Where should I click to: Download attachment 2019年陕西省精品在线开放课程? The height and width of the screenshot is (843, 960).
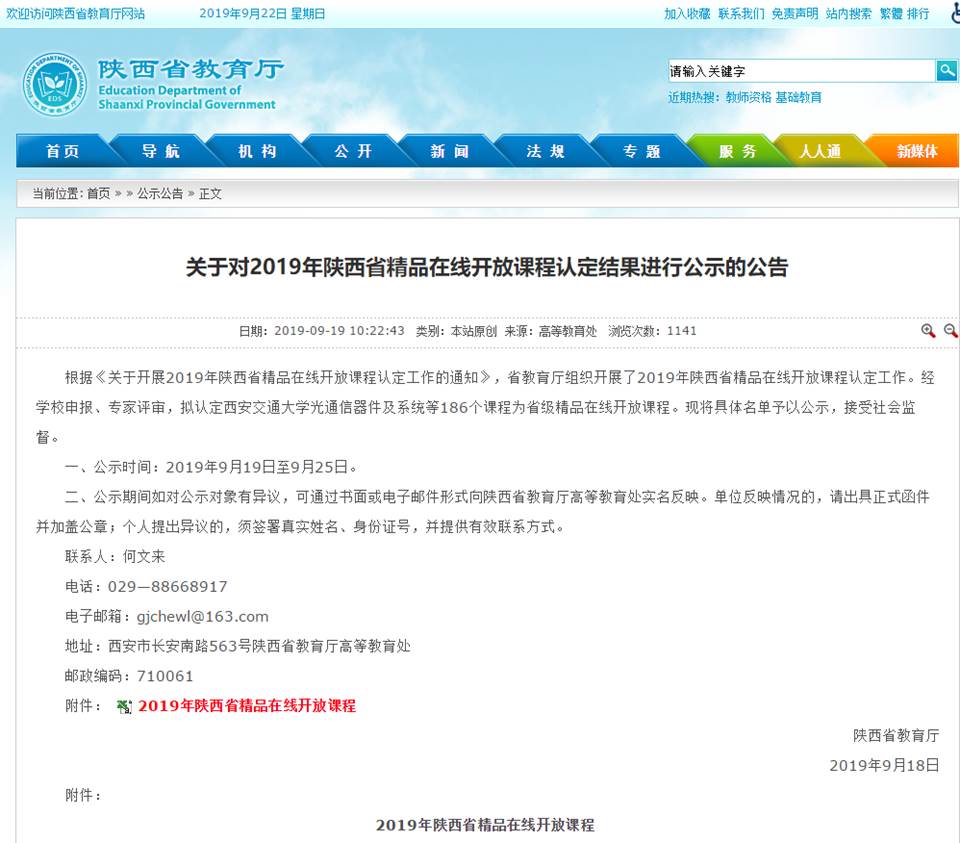pyautogui.click(x=247, y=706)
